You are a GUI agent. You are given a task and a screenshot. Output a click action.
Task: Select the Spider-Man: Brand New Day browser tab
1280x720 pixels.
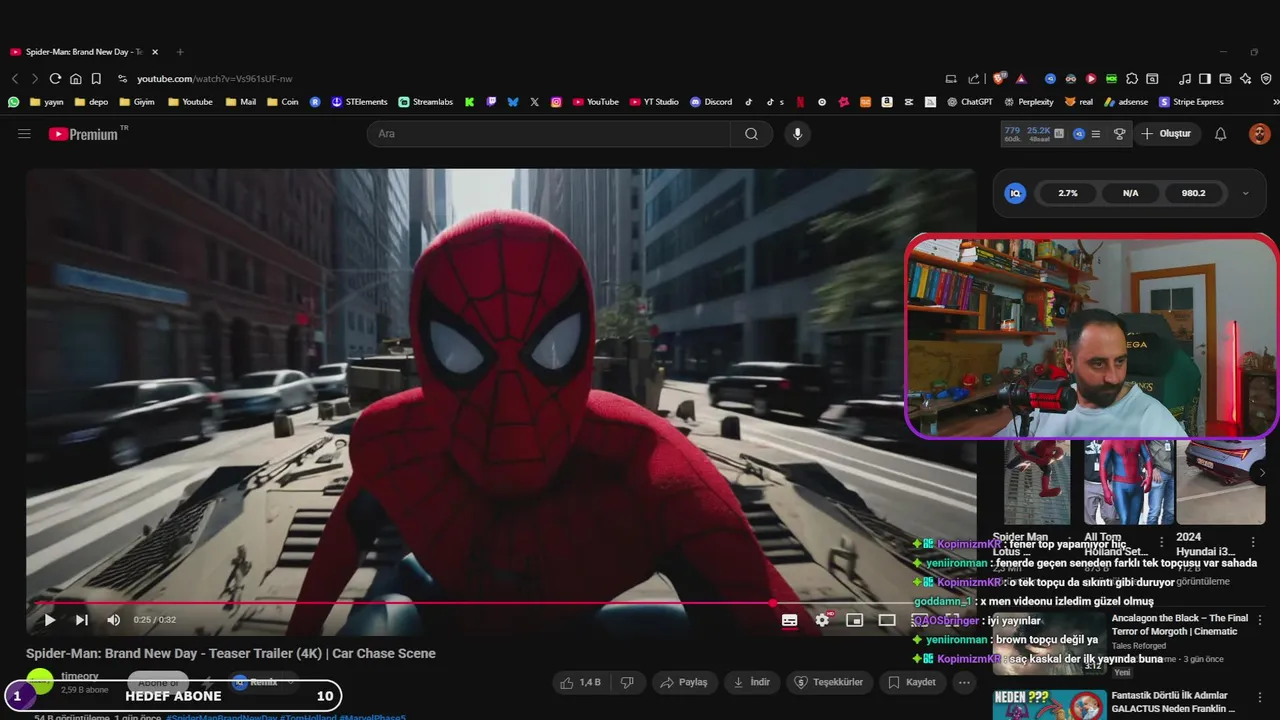pyautogui.click(x=84, y=52)
